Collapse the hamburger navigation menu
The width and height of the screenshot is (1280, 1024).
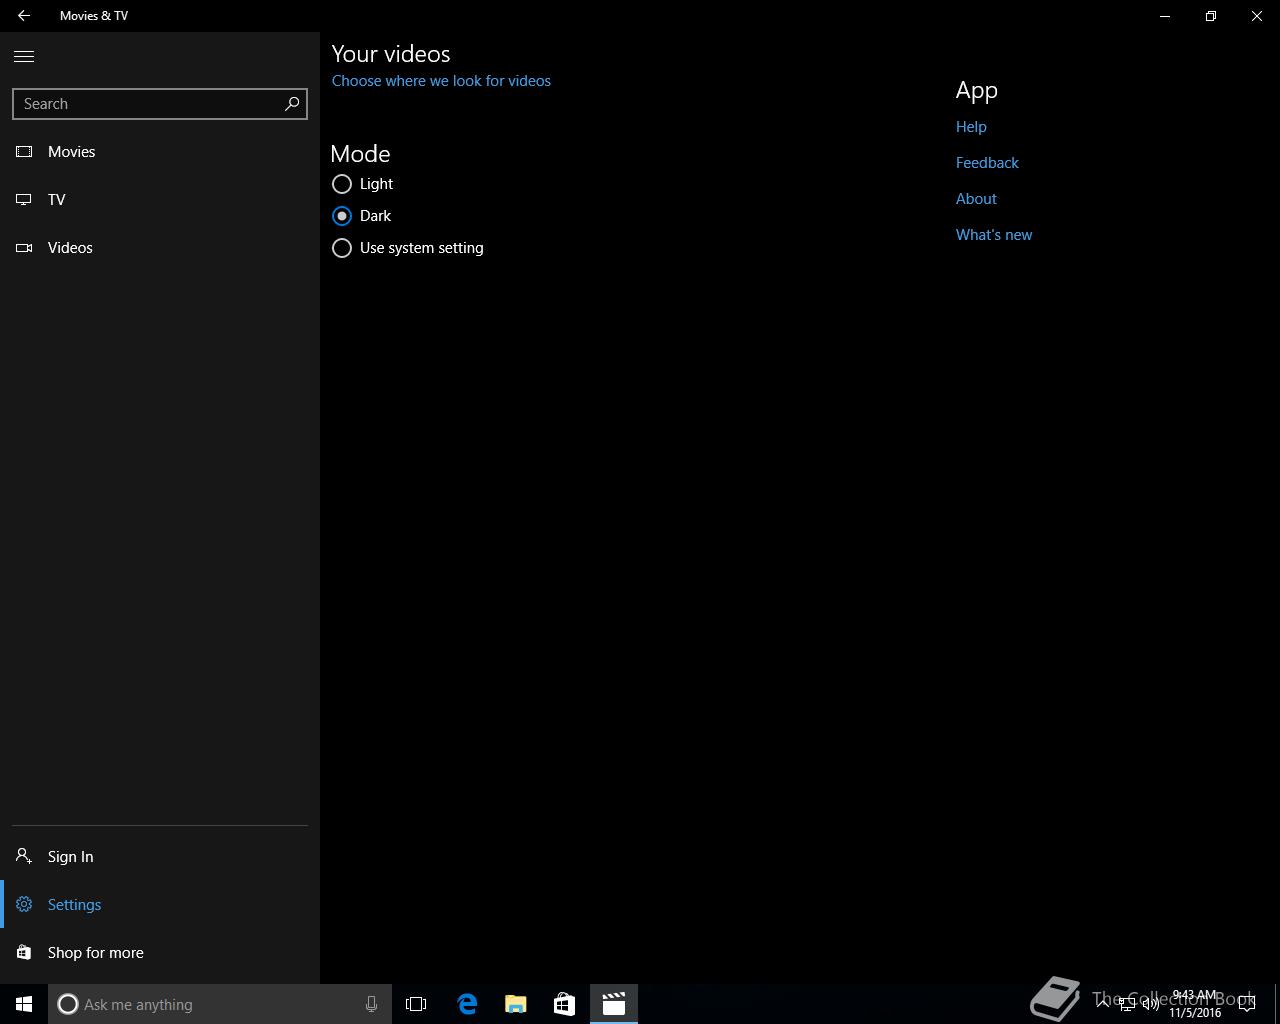click(24, 57)
